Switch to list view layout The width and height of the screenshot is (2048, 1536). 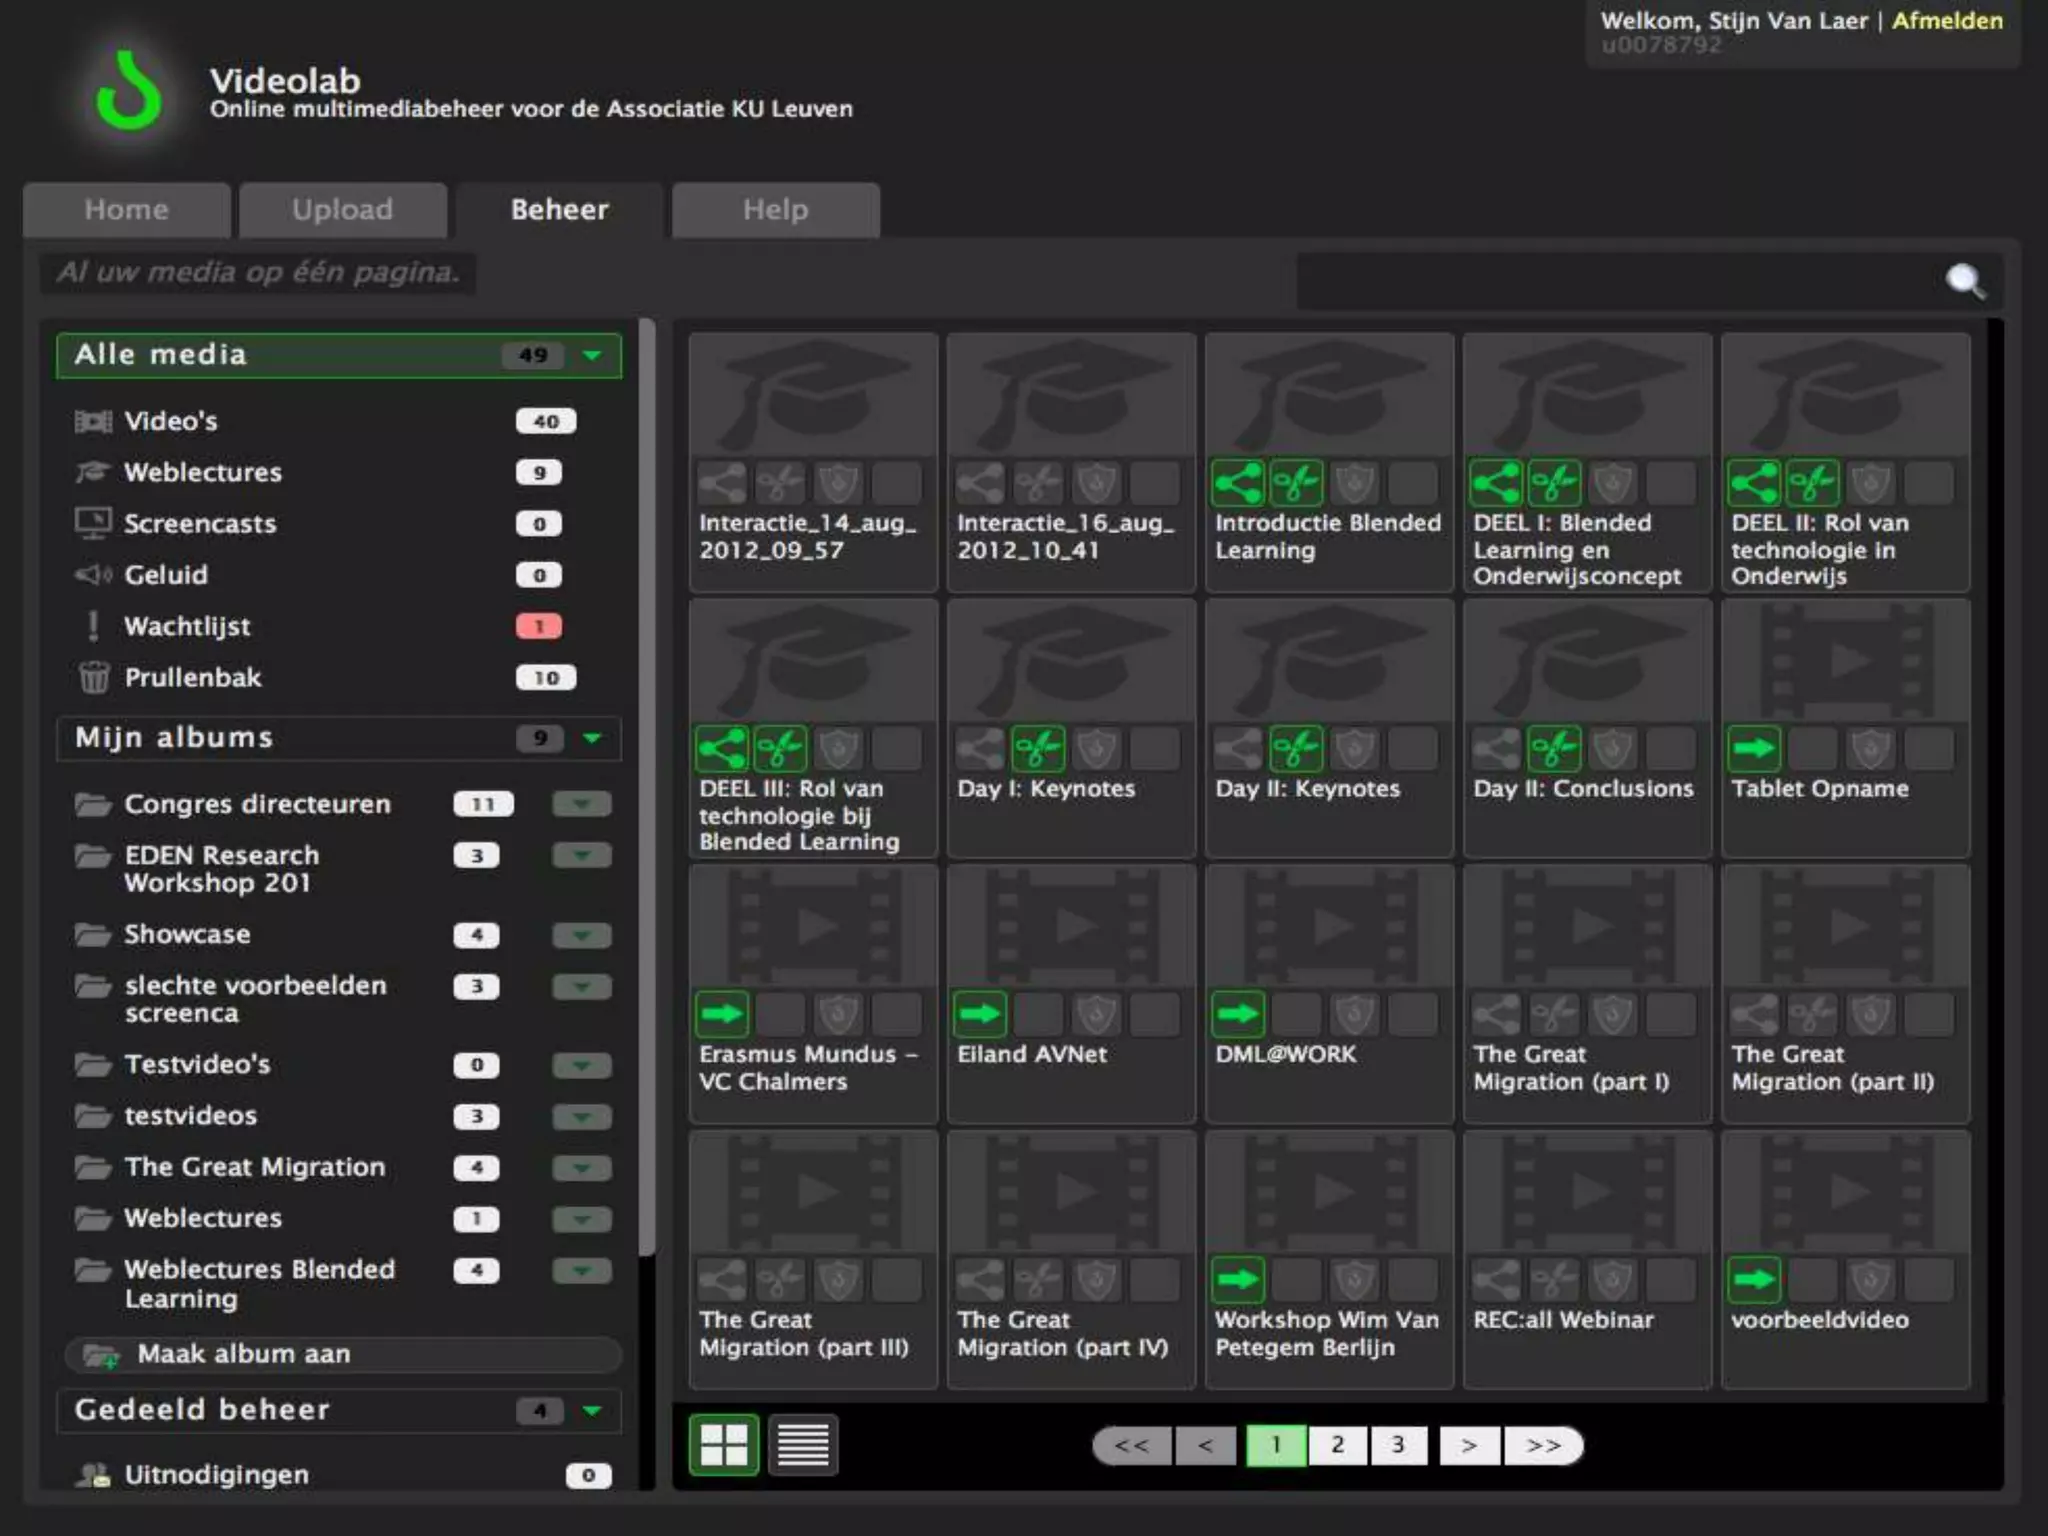click(x=802, y=1445)
